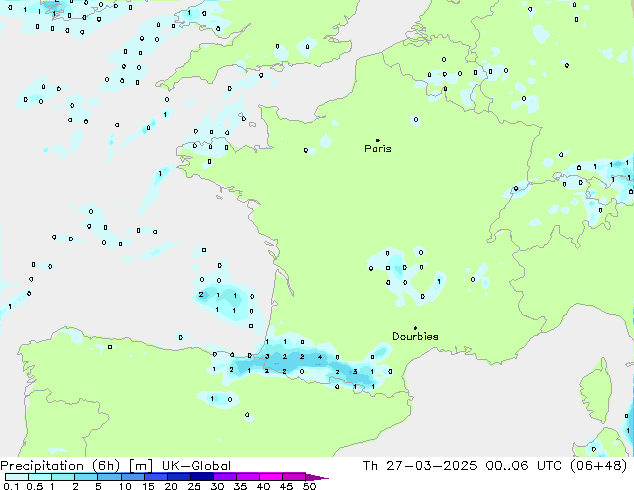The height and width of the screenshot is (490, 634).
Task: Click the legend label '0.5'
Action: pos(35,486)
